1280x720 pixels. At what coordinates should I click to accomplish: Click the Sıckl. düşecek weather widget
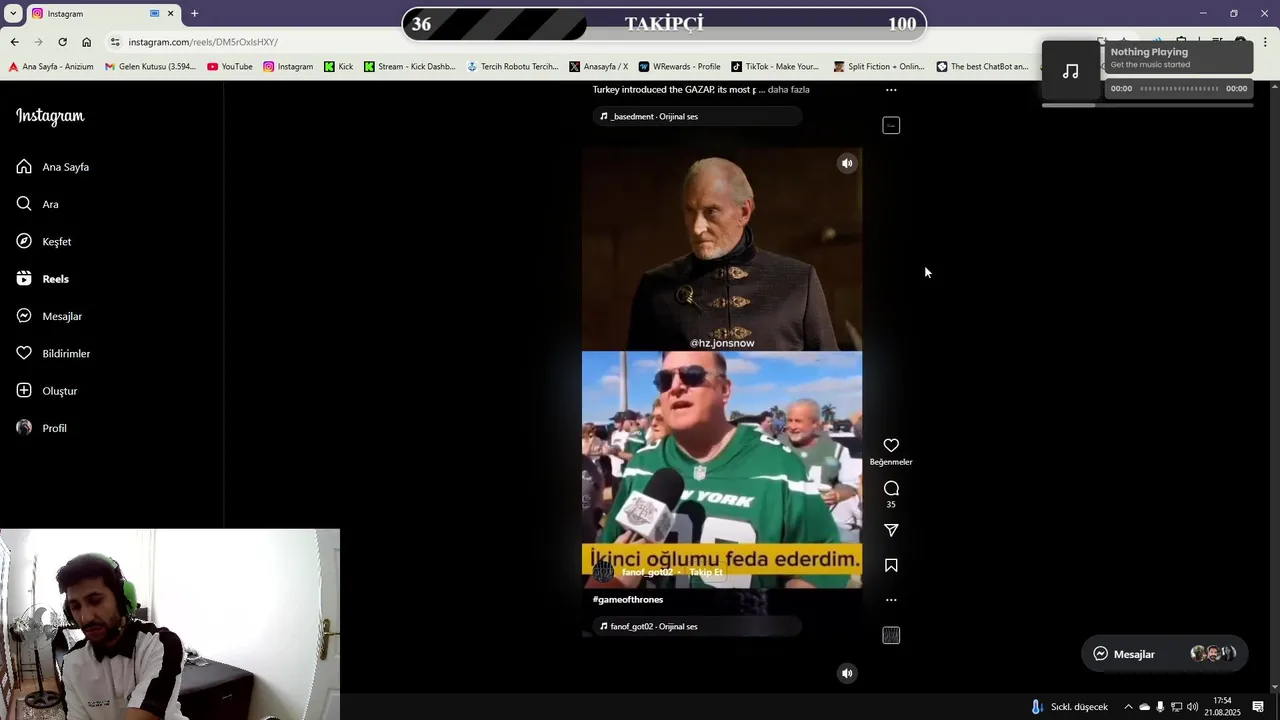[1069, 707]
